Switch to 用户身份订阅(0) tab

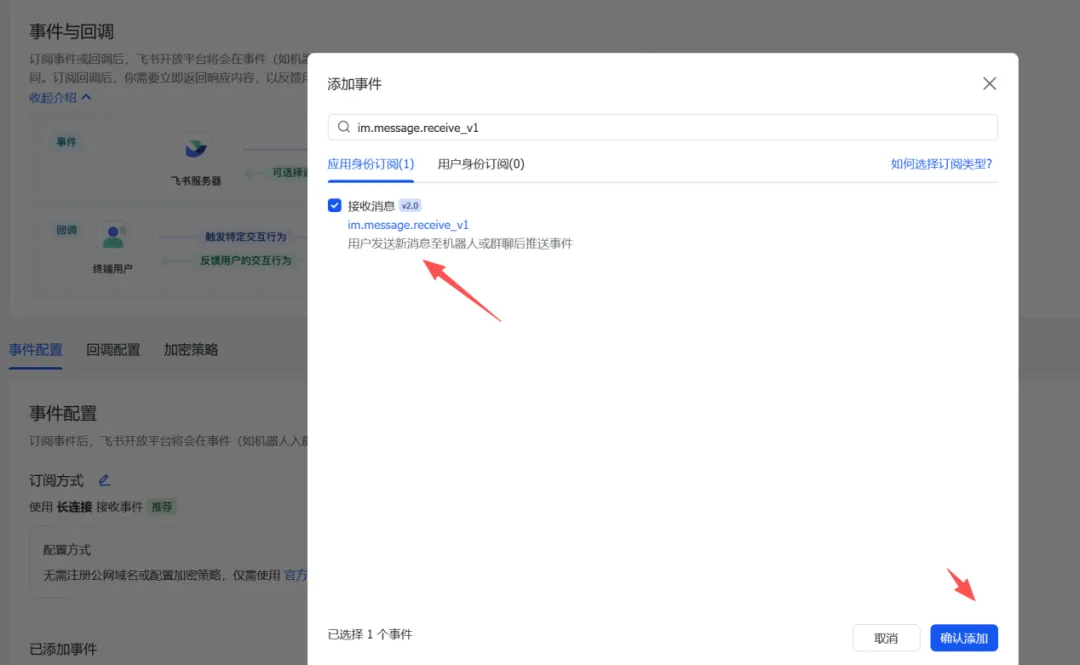(481, 164)
